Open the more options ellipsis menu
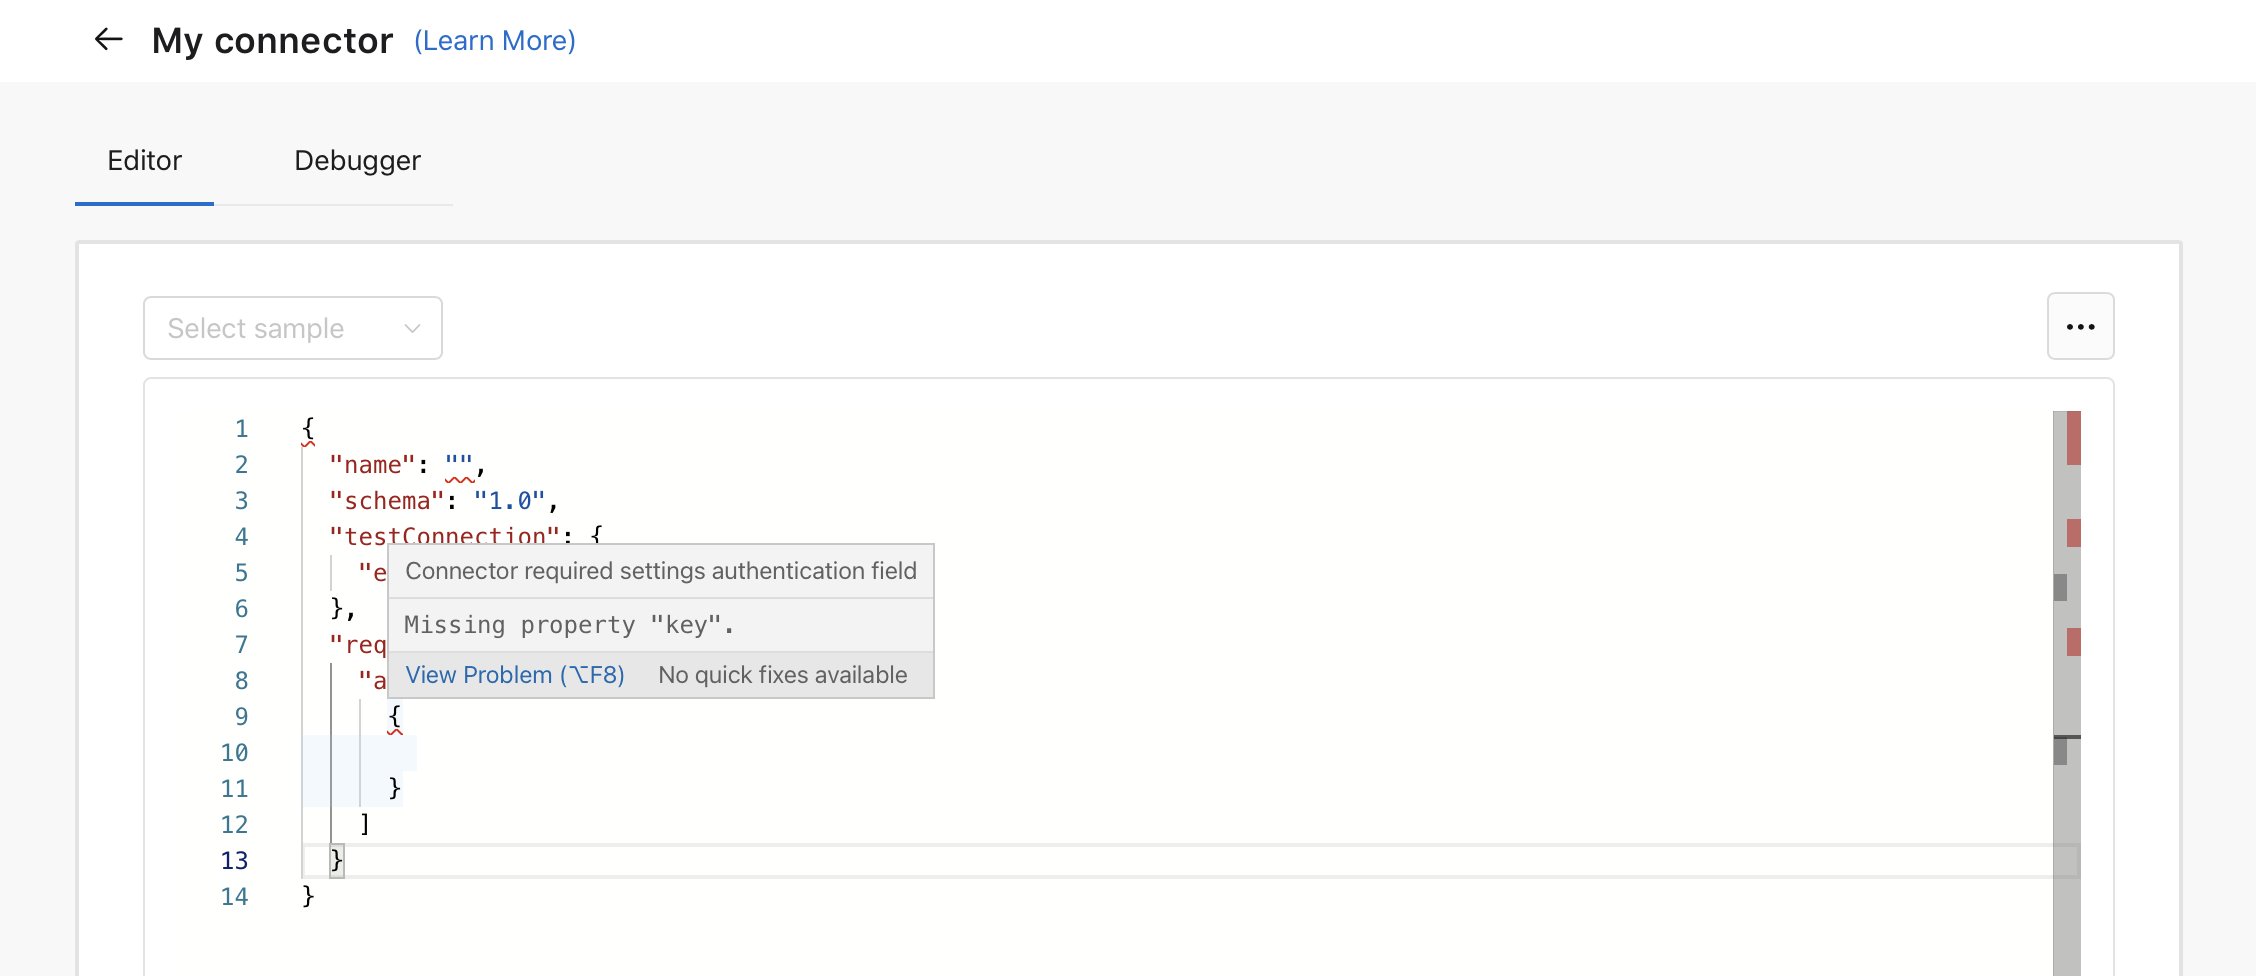Screen dimensions: 2256x976 2081,326
